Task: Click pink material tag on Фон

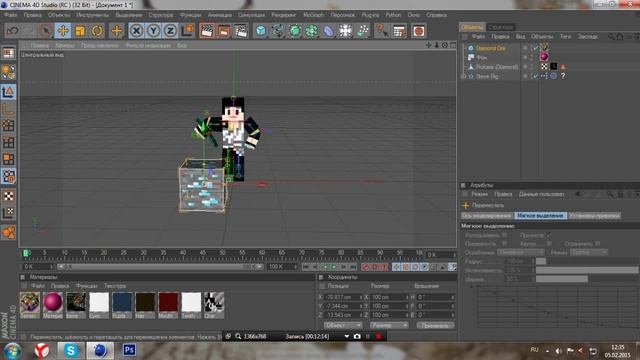Action: [x=544, y=57]
